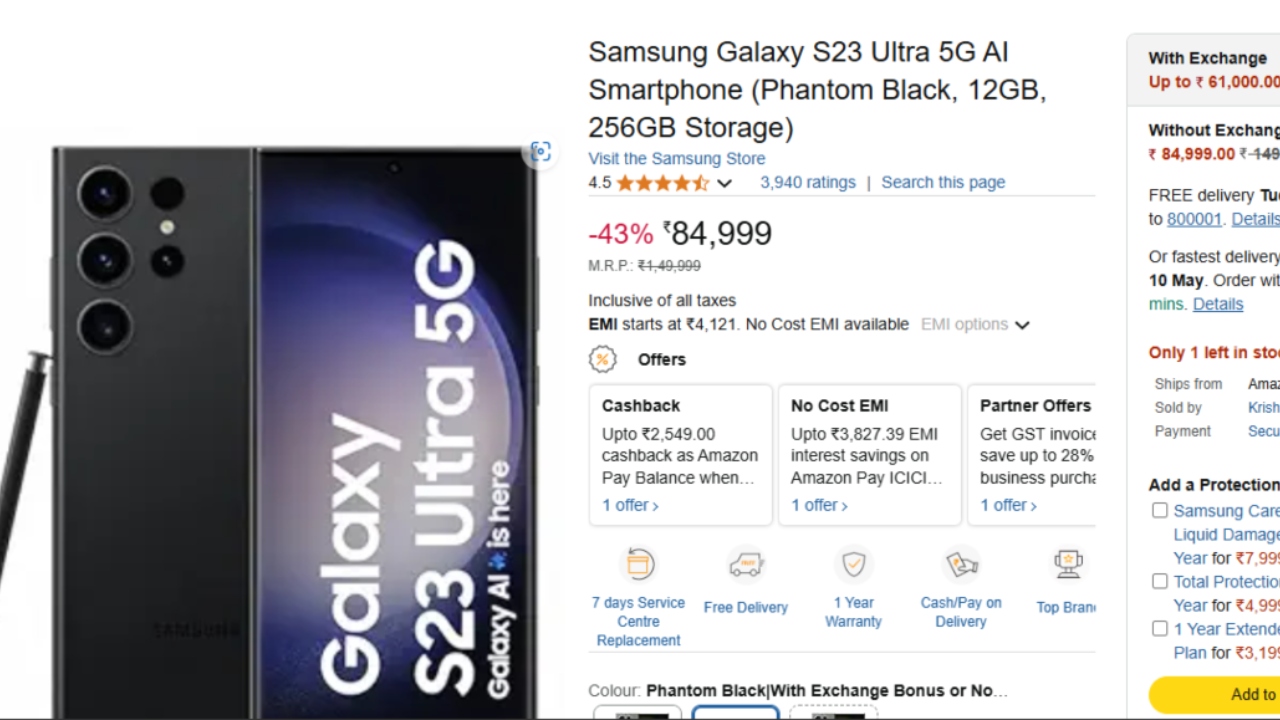Expand the Cashback 1 offer link
The image size is (1280, 720).
[630, 505]
